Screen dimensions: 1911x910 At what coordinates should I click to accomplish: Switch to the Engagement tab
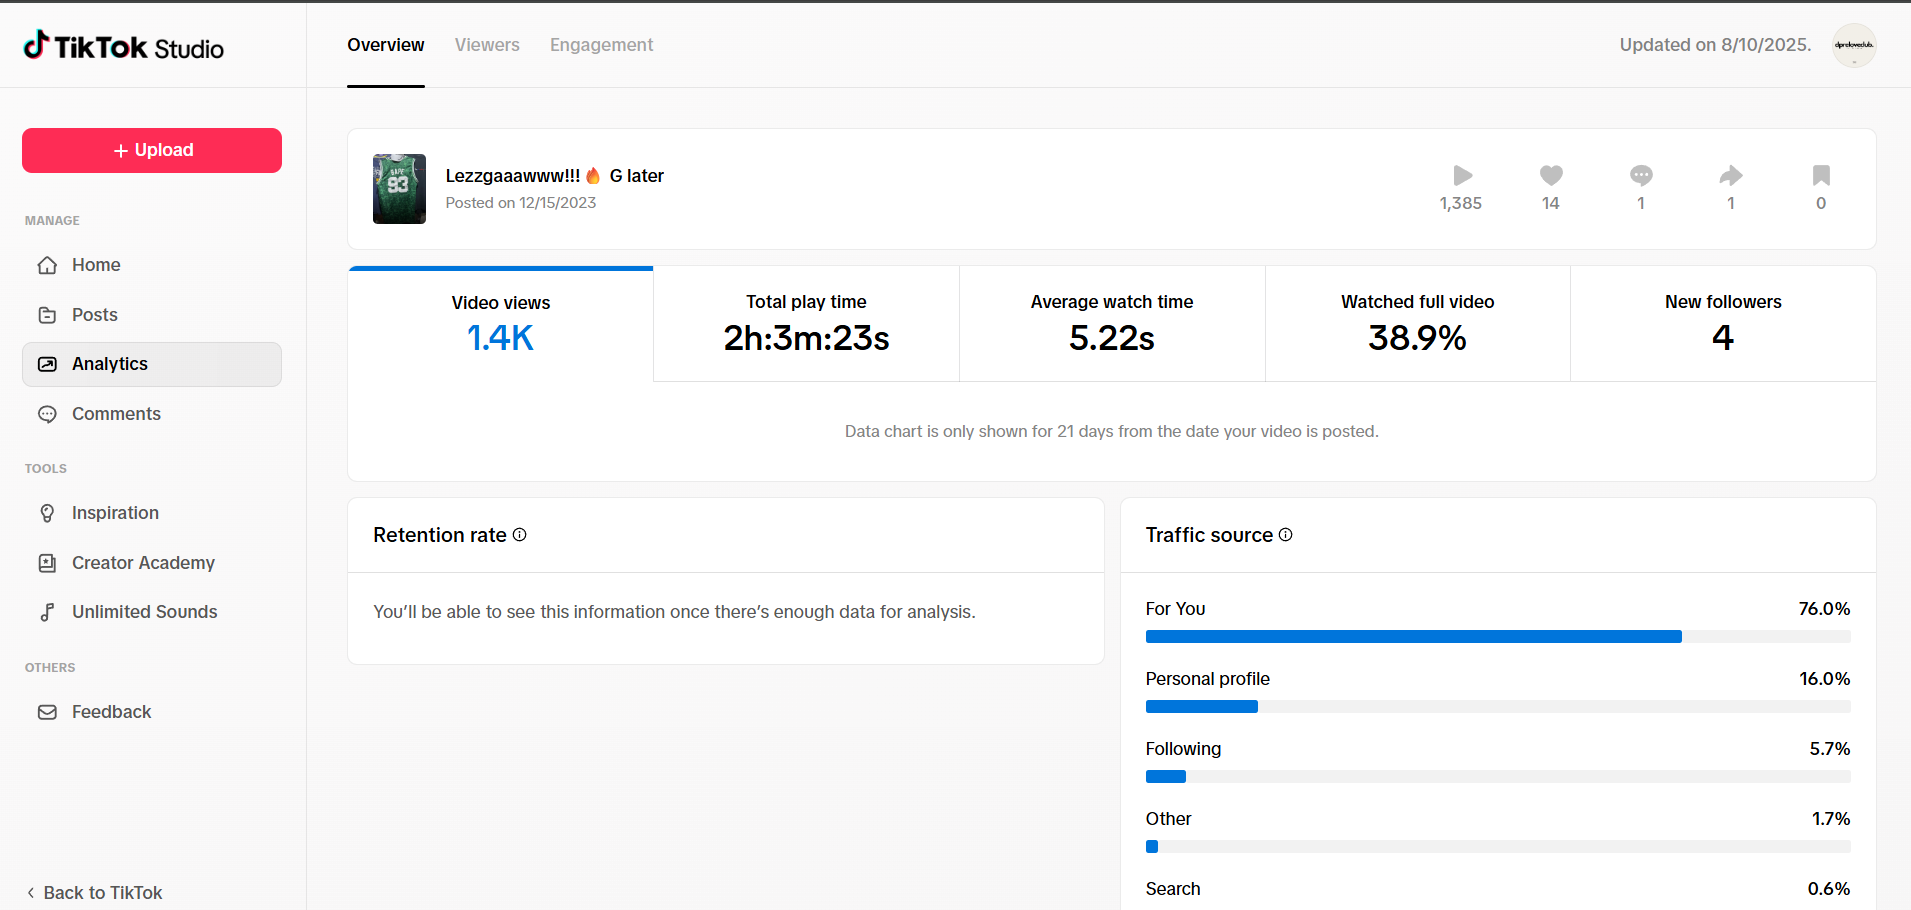pos(601,45)
